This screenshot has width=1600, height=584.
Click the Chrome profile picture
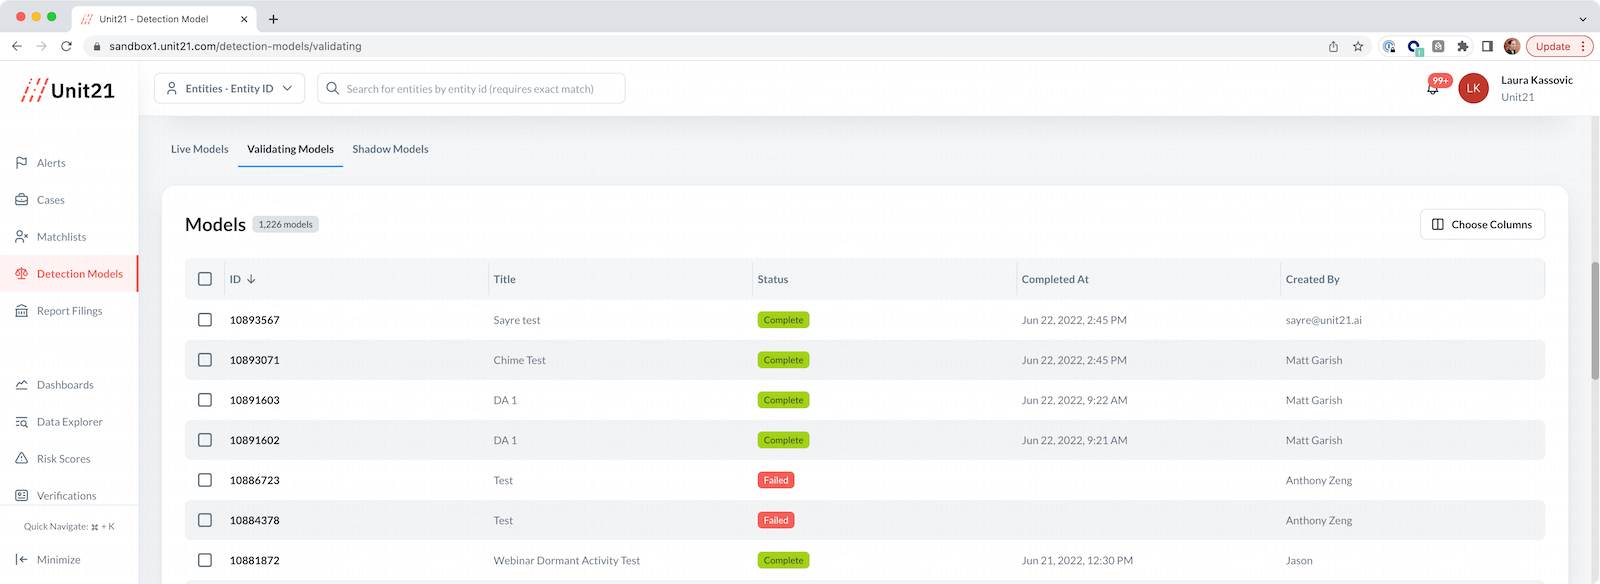point(1512,46)
